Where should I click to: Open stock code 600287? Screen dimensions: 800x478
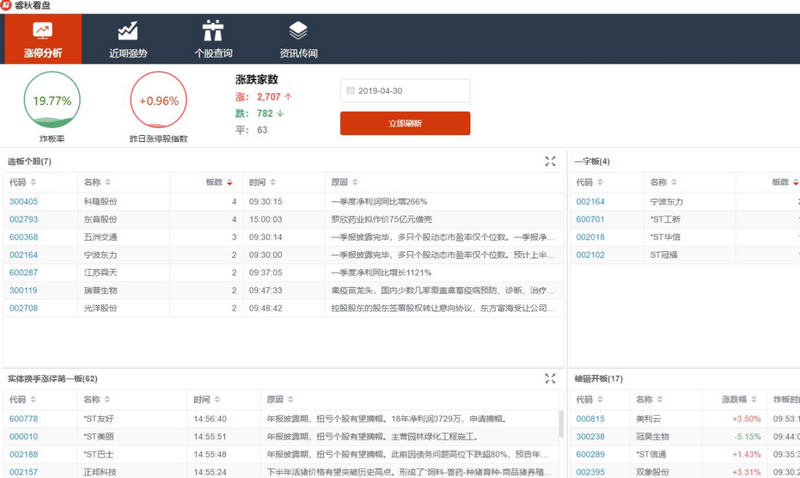(x=23, y=273)
